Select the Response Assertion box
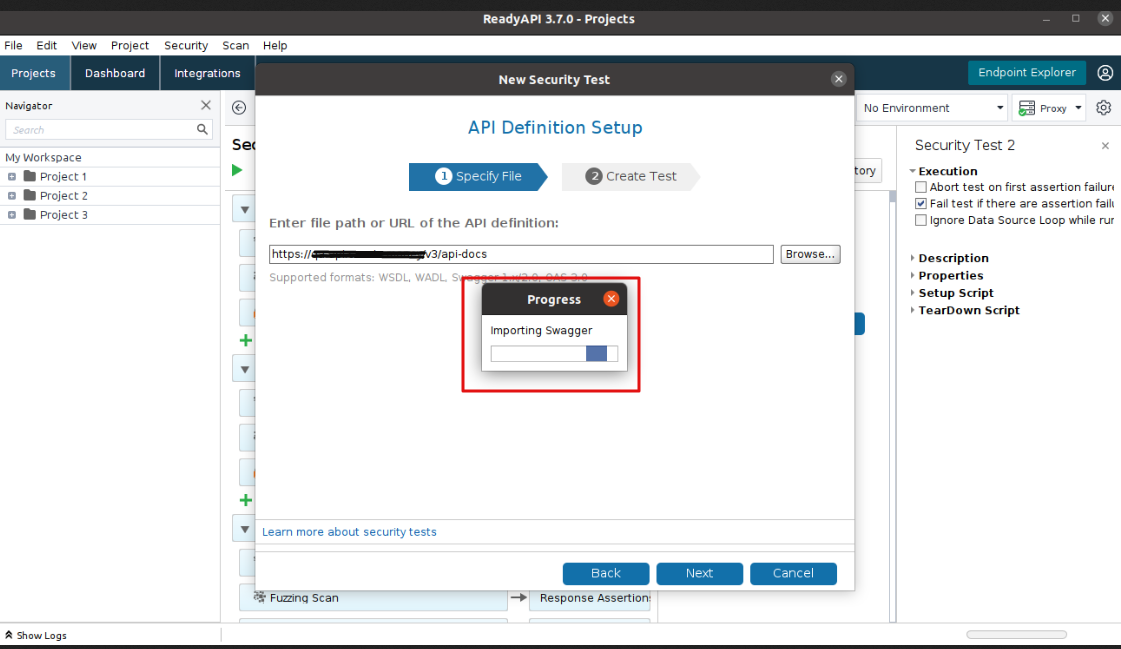 tap(590, 598)
